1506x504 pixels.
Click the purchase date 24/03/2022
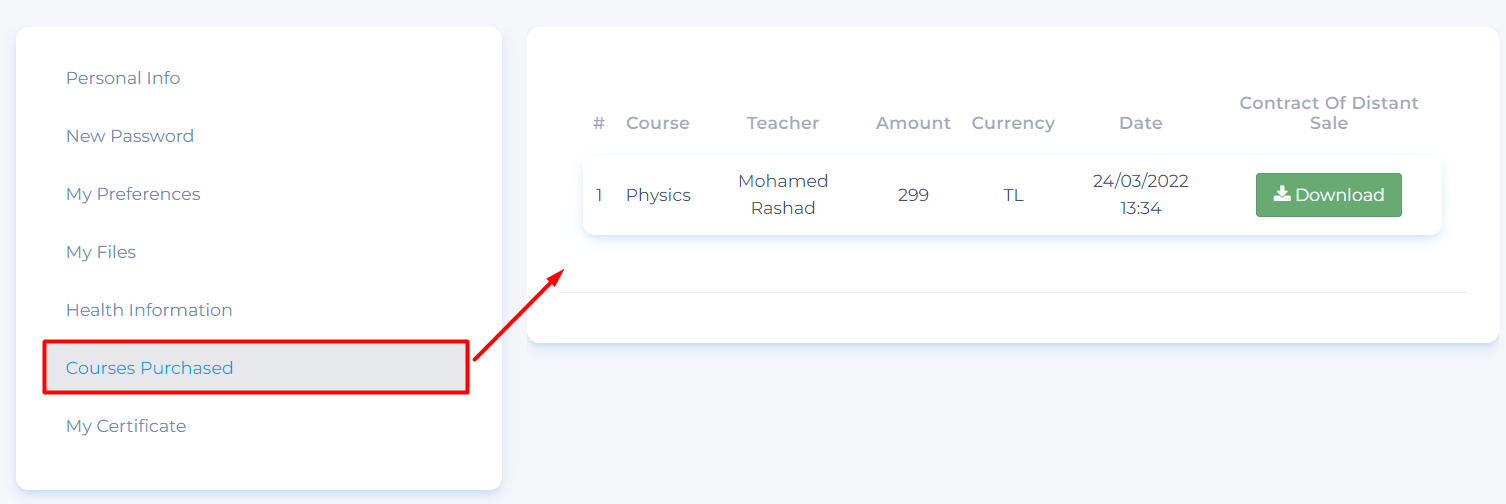(x=1141, y=182)
